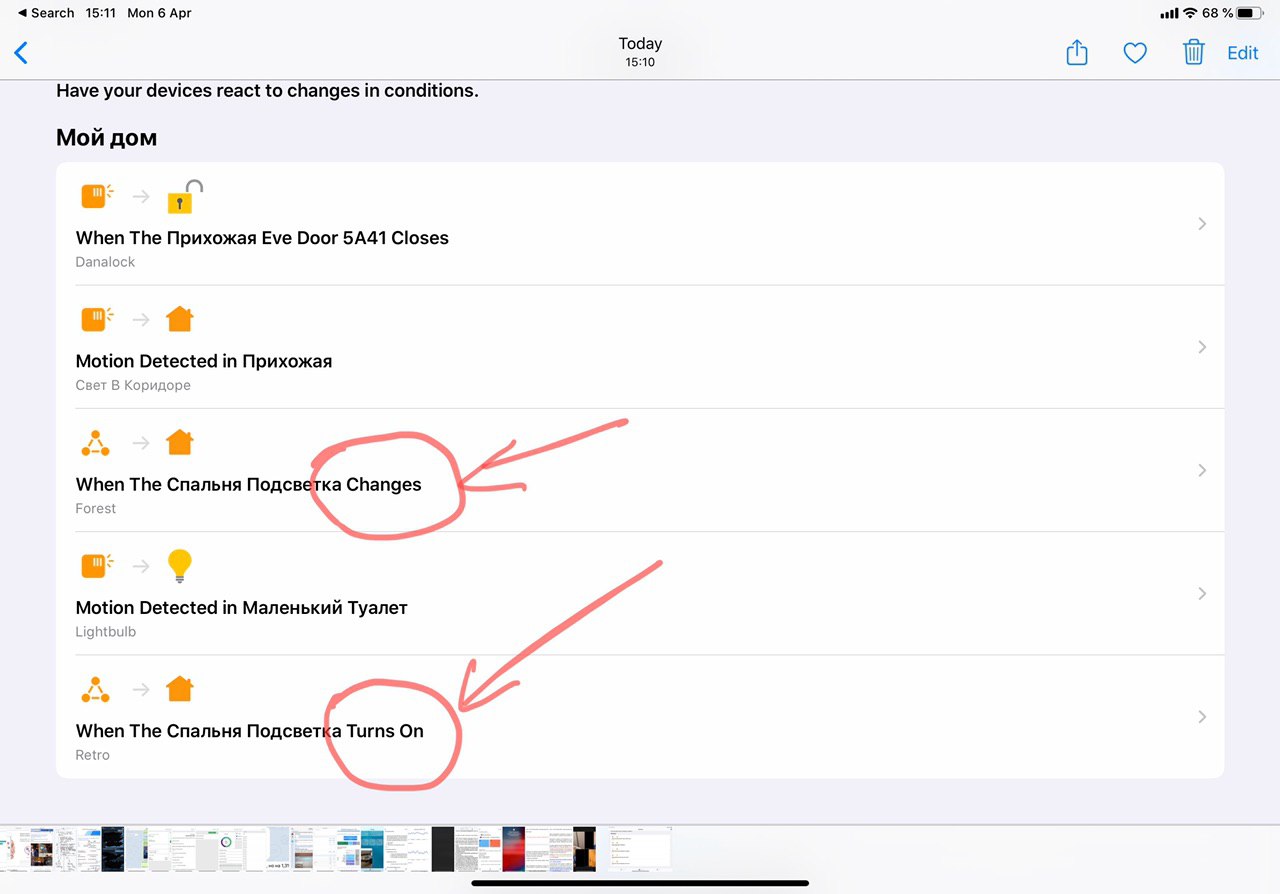Tap the home indicator bar
This screenshot has width=1280, height=894.
(x=640, y=883)
